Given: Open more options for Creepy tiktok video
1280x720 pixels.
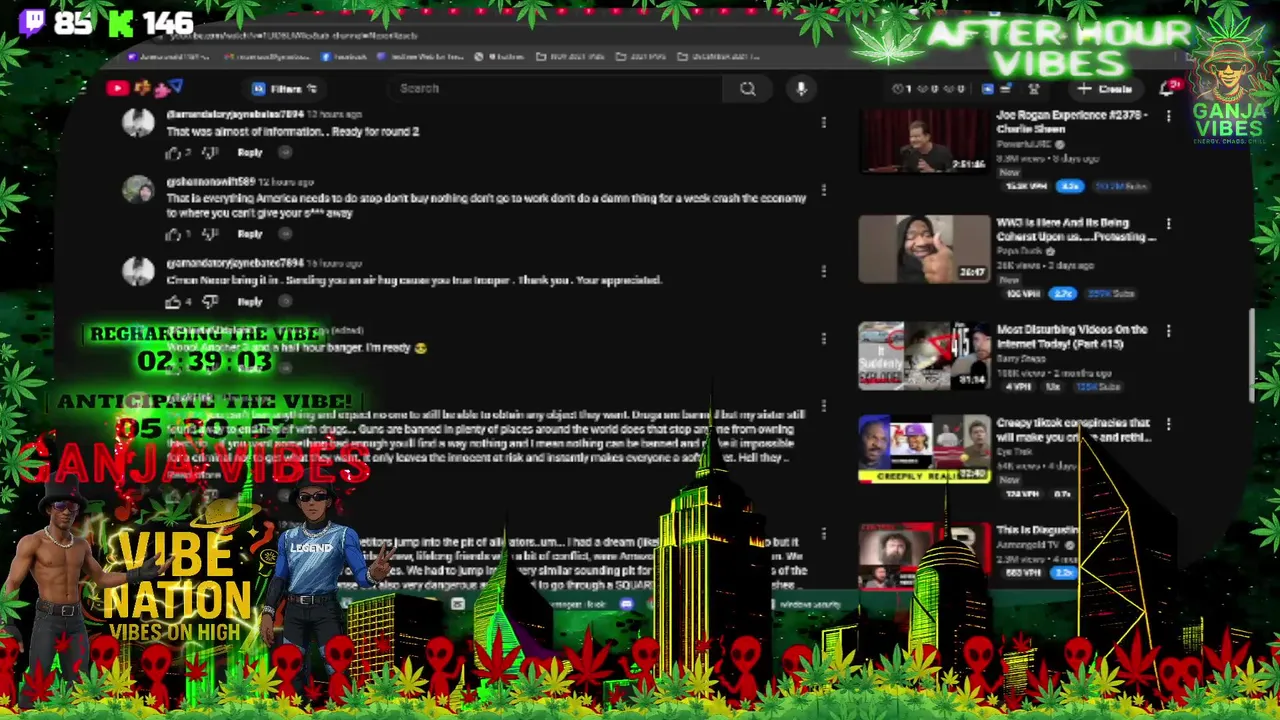Looking at the screenshot, I should pyautogui.click(x=1168, y=424).
